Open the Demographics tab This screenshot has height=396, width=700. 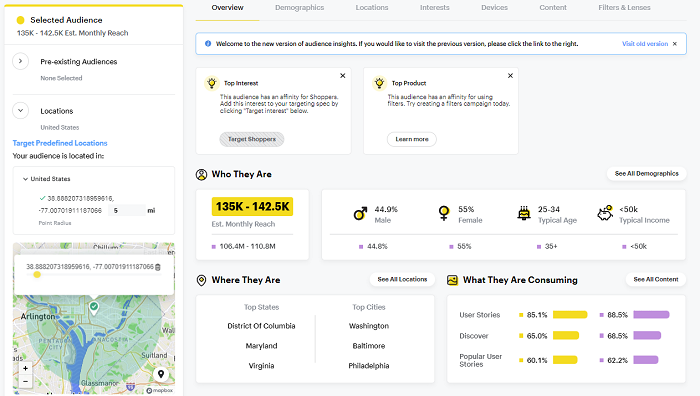[x=300, y=8]
